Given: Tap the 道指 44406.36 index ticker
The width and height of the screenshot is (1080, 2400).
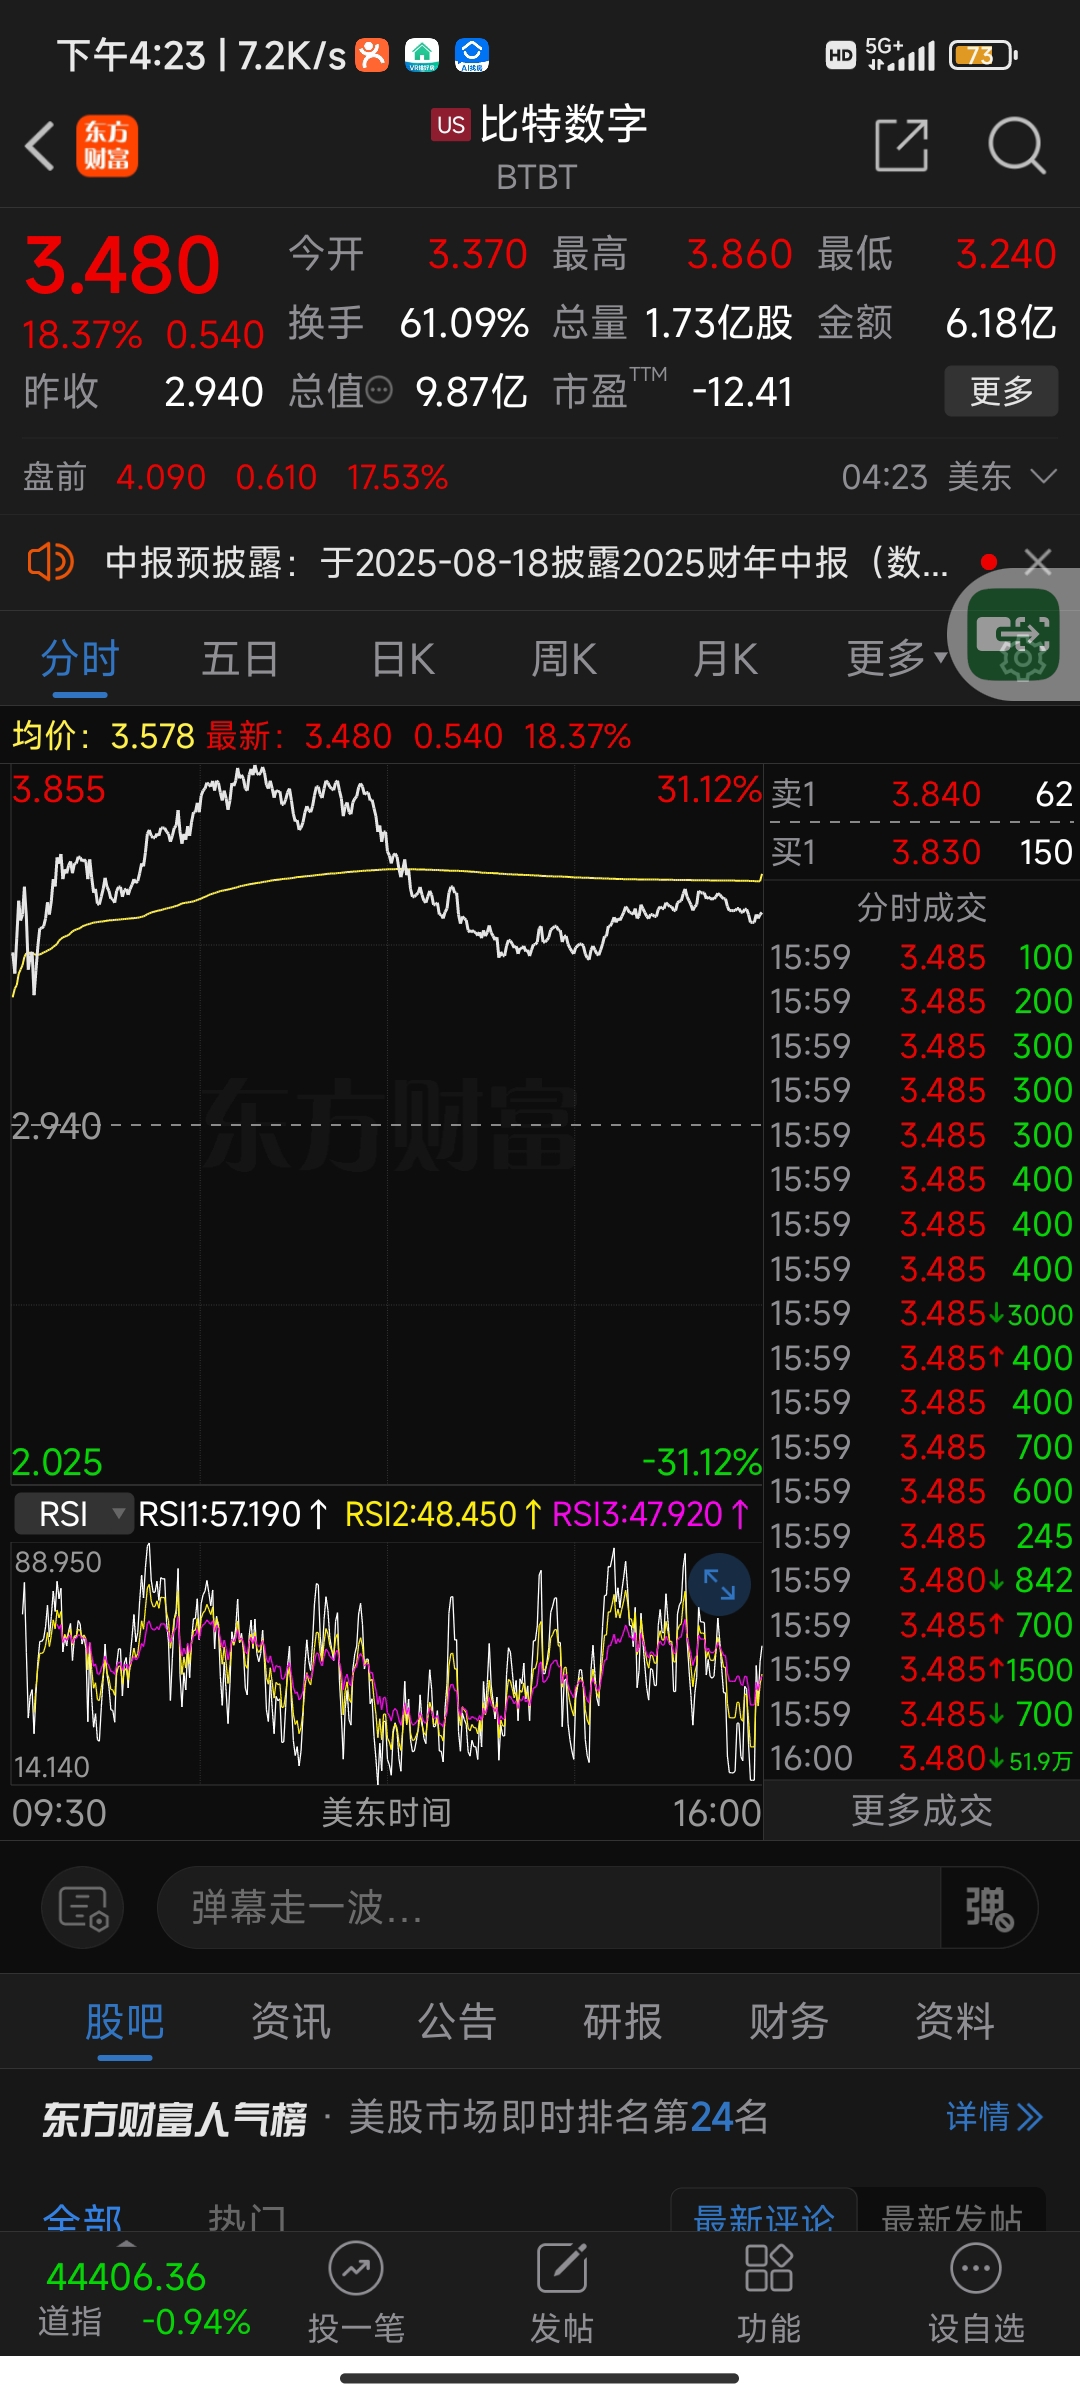Looking at the screenshot, I should point(143,2298).
